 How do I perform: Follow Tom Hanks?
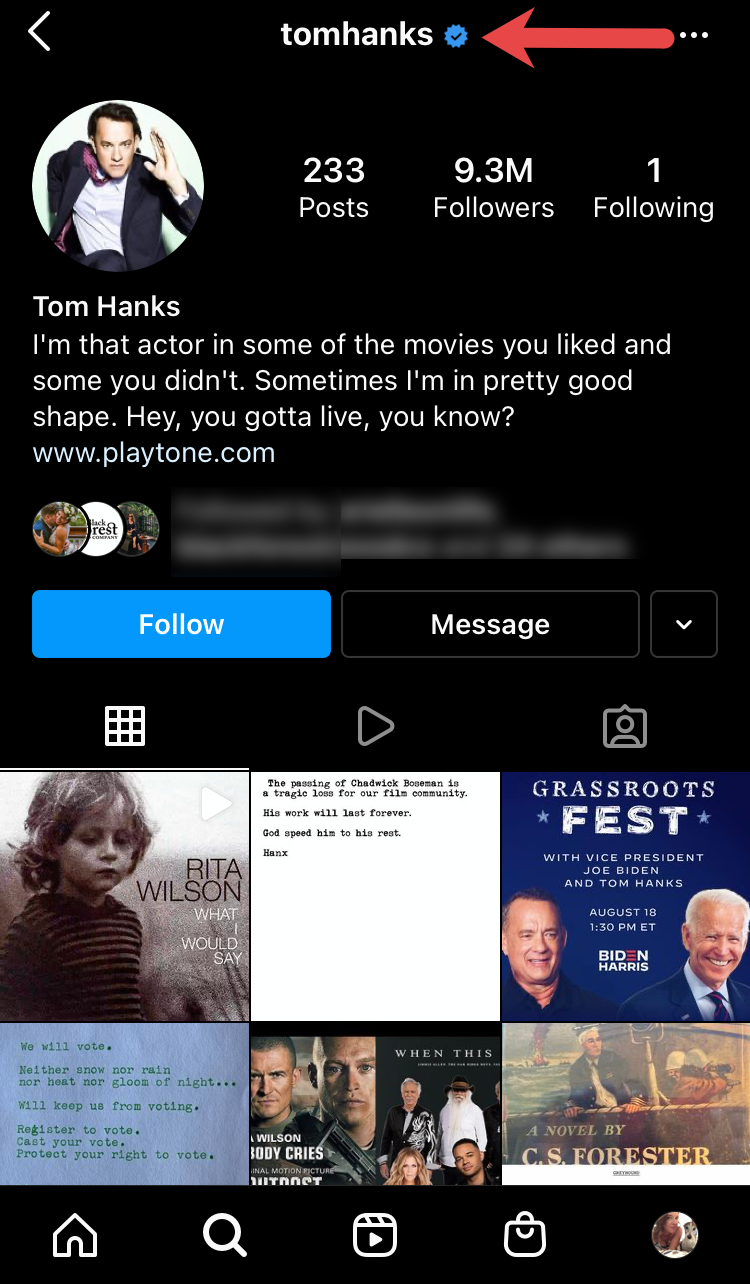tap(181, 624)
